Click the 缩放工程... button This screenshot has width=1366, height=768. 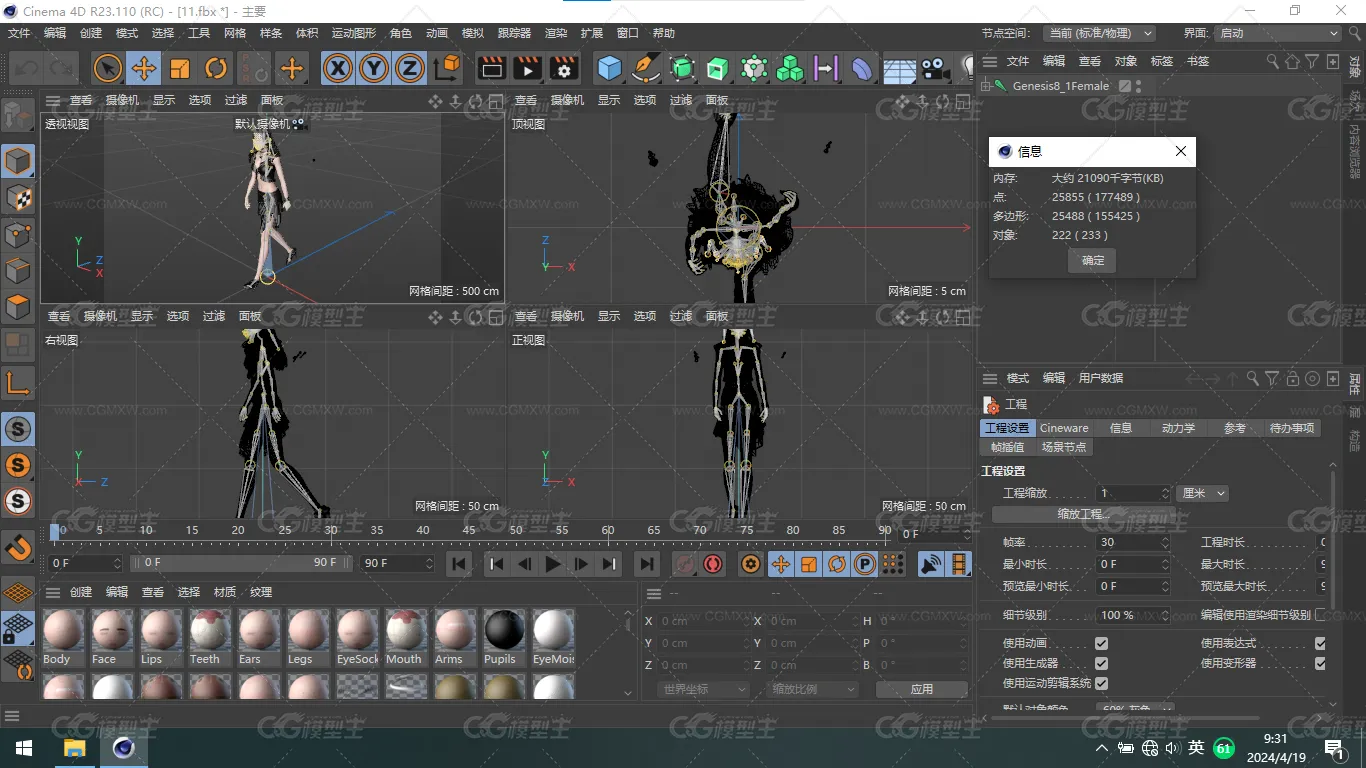(x=1084, y=514)
